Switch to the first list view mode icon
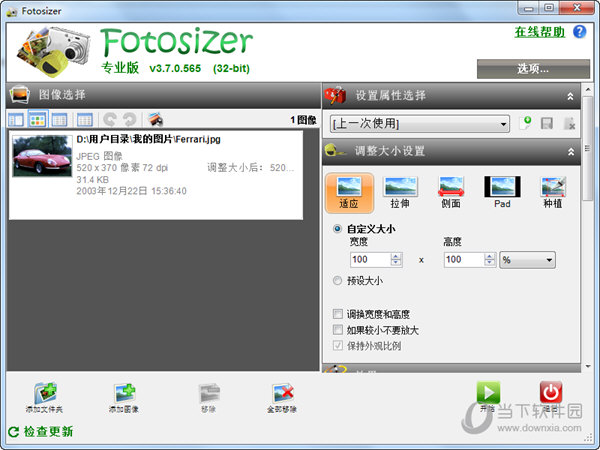Image resolution: width=600 pixels, height=450 pixels. click(16, 120)
